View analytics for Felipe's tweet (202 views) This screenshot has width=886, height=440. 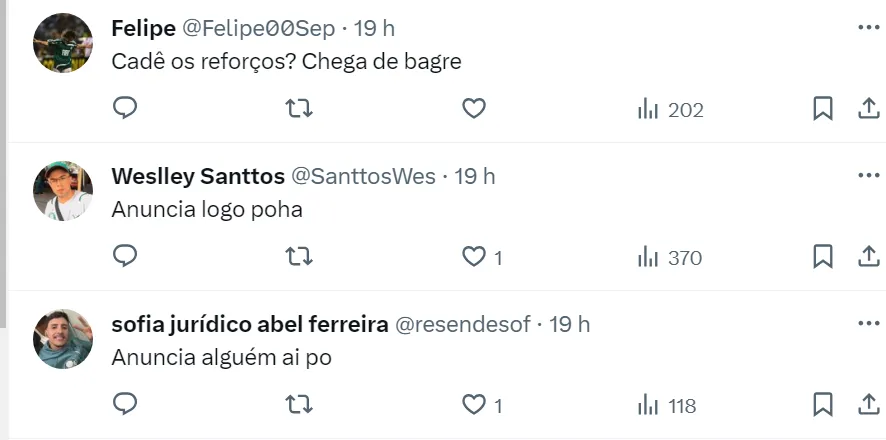click(671, 110)
